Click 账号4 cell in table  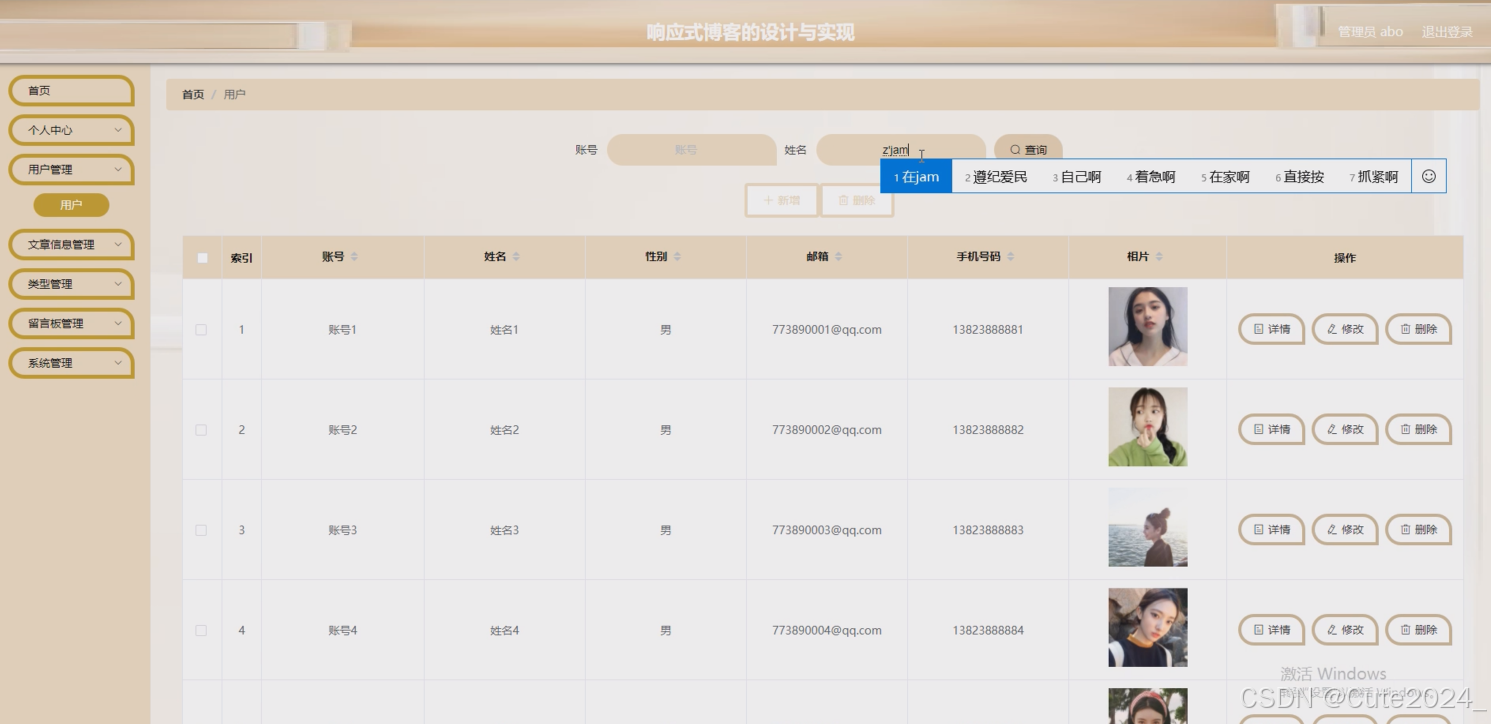343,631
